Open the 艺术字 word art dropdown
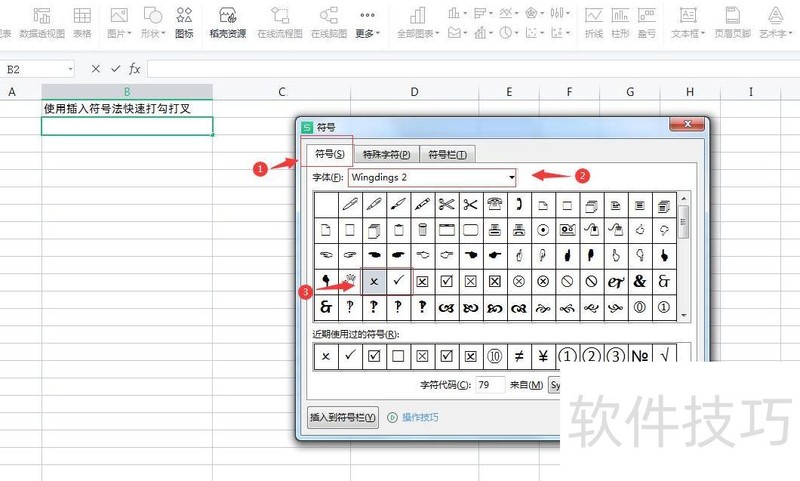 [x=776, y=23]
